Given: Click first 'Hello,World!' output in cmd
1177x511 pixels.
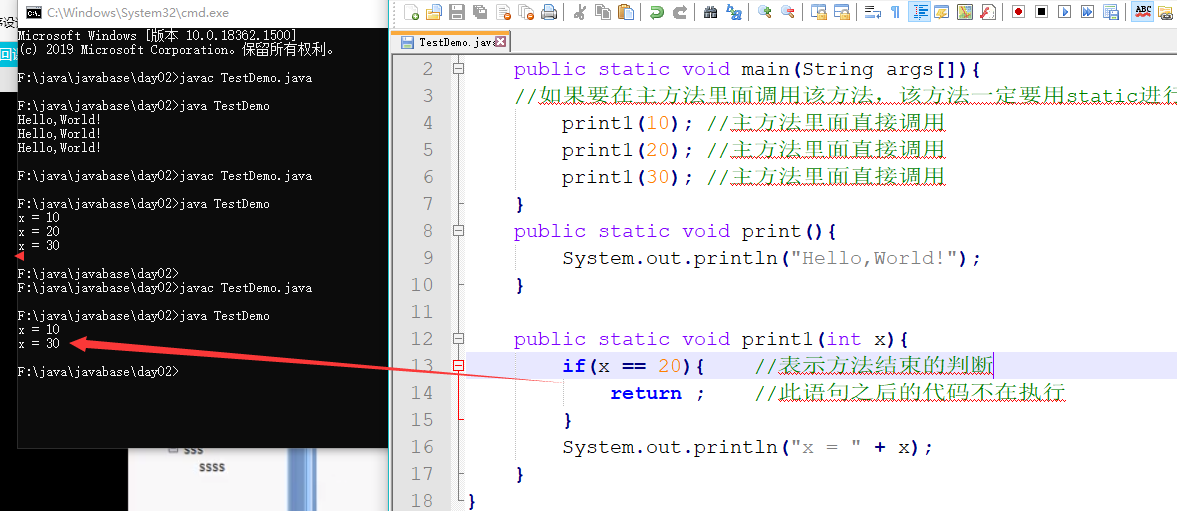Looking at the screenshot, I should [x=59, y=120].
